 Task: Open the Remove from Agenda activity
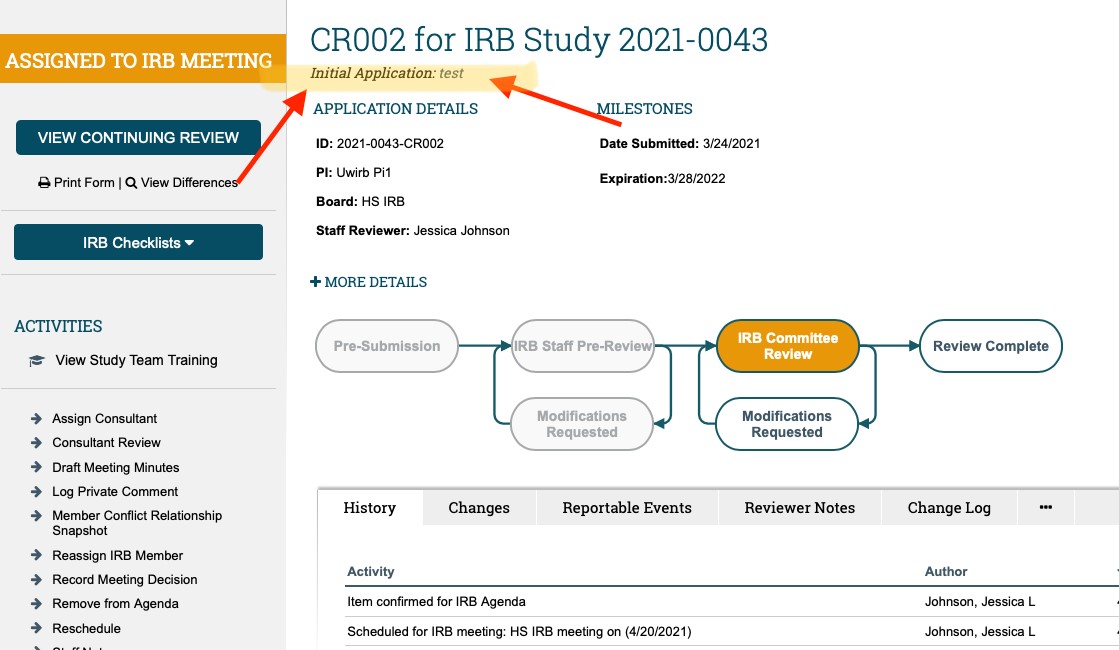[115, 604]
